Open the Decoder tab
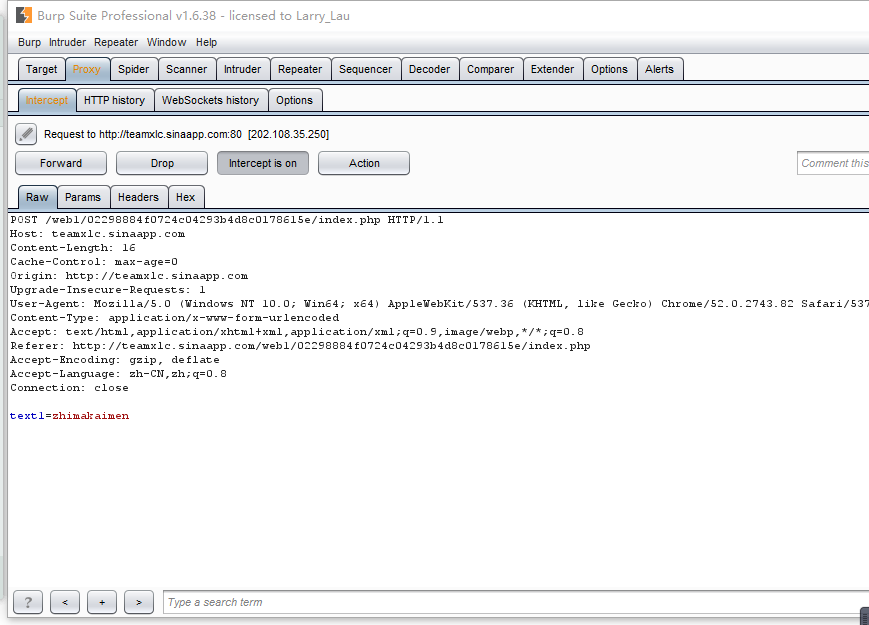Viewport: 869px width, 625px height. (430, 69)
